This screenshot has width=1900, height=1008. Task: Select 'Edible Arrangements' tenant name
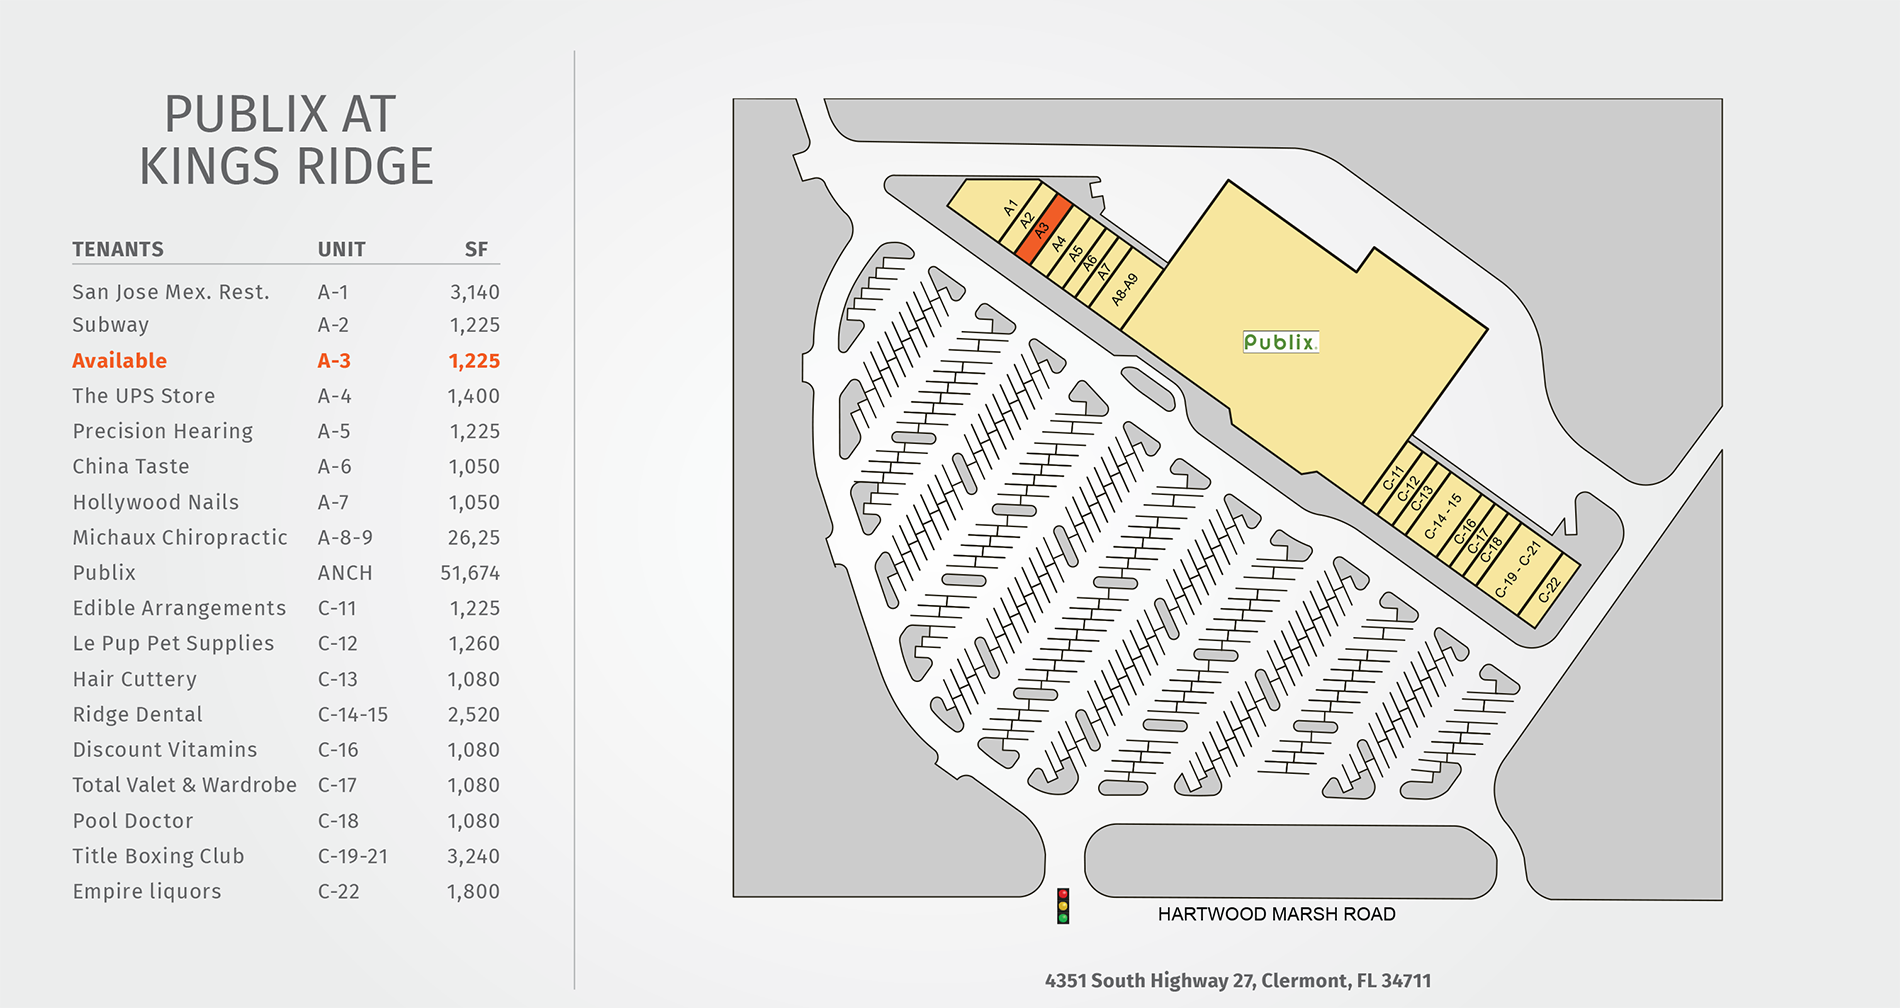[179, 608]
